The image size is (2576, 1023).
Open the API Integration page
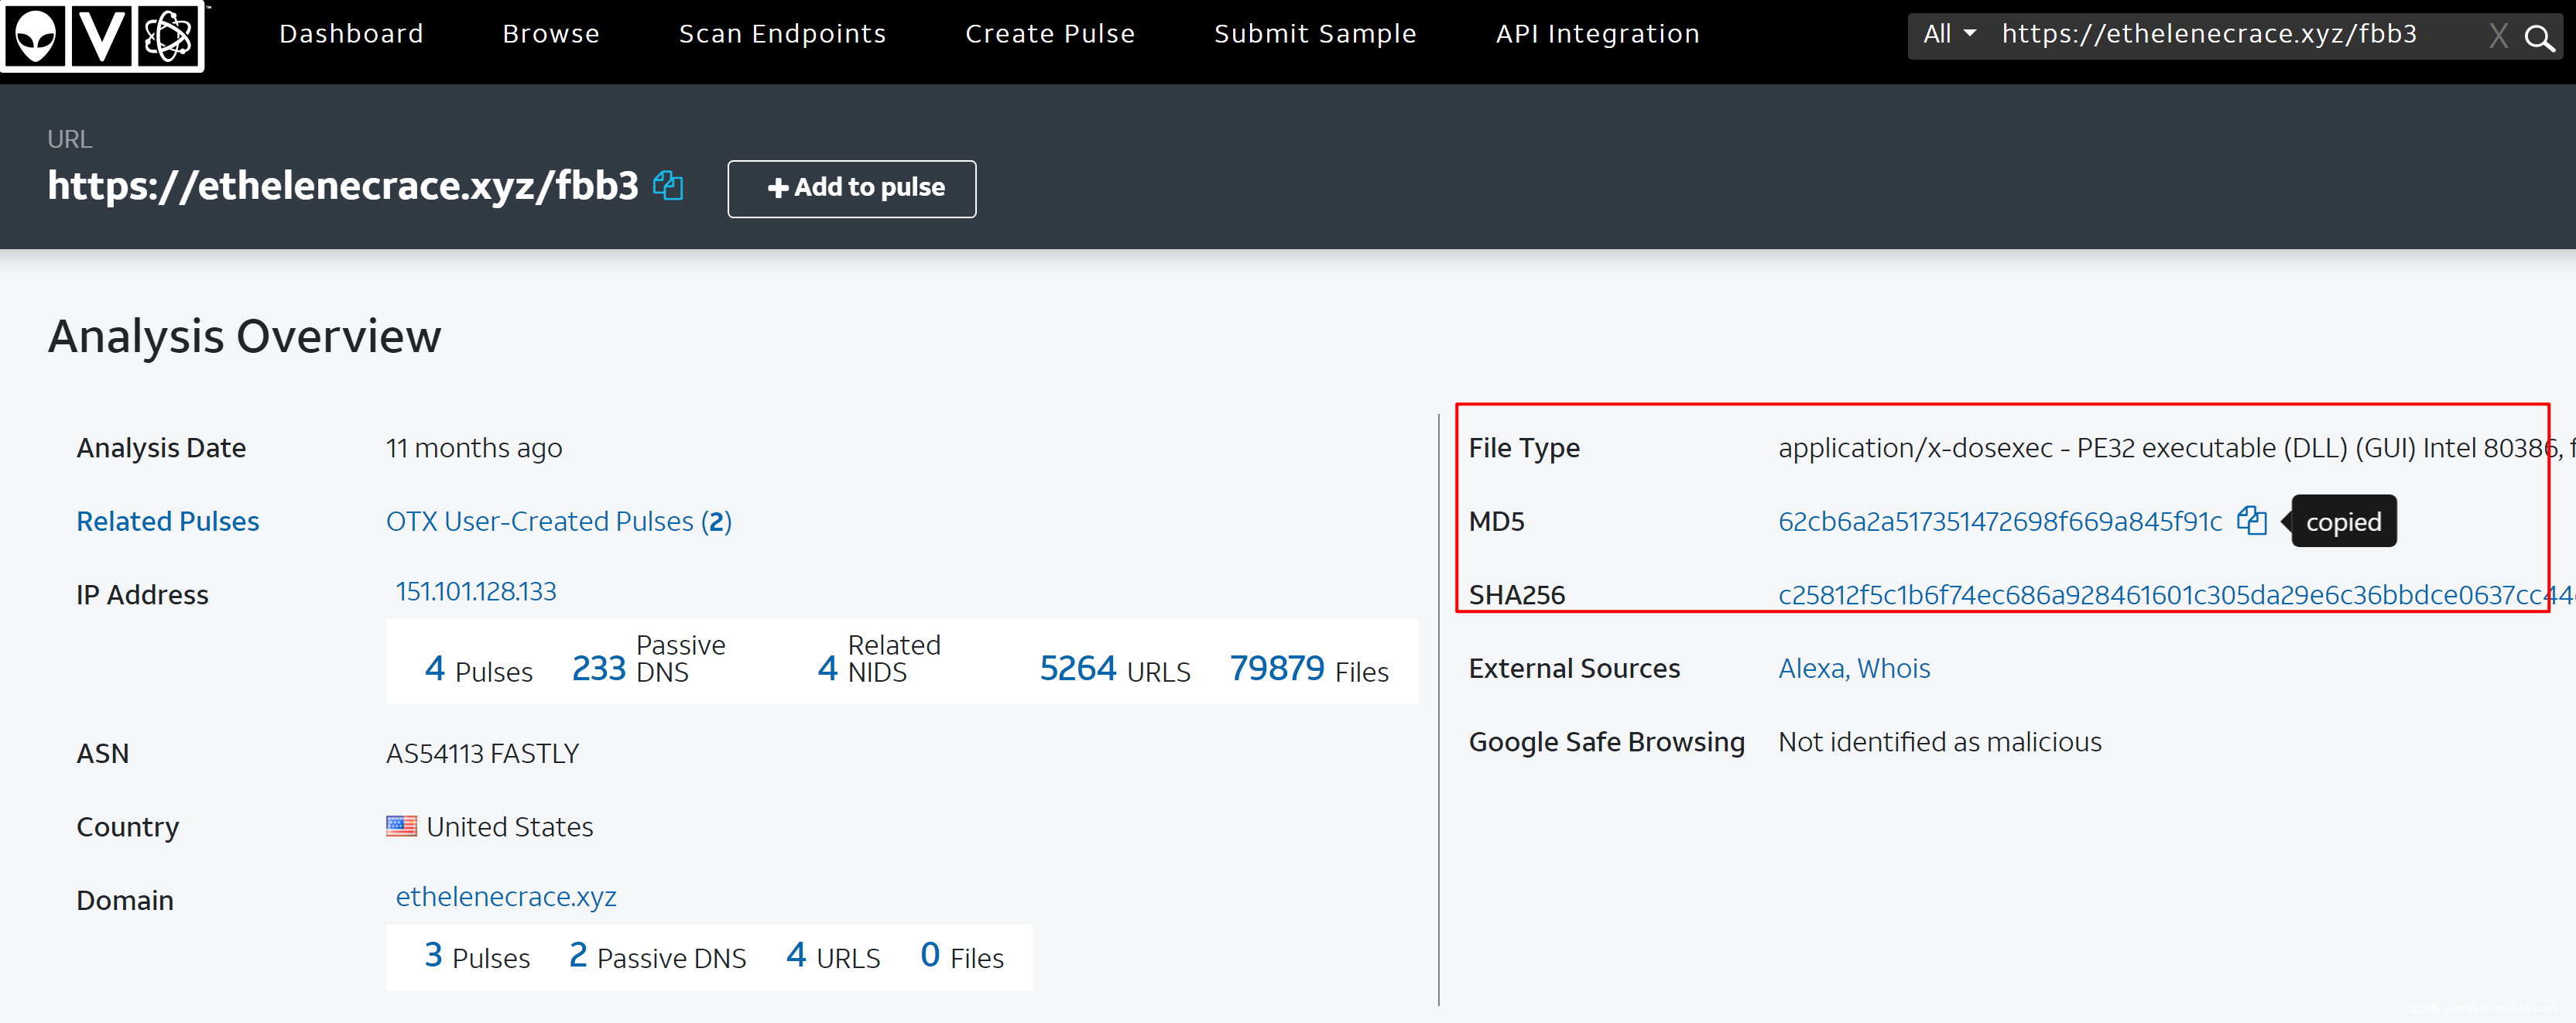click(x=1597, y=34)
